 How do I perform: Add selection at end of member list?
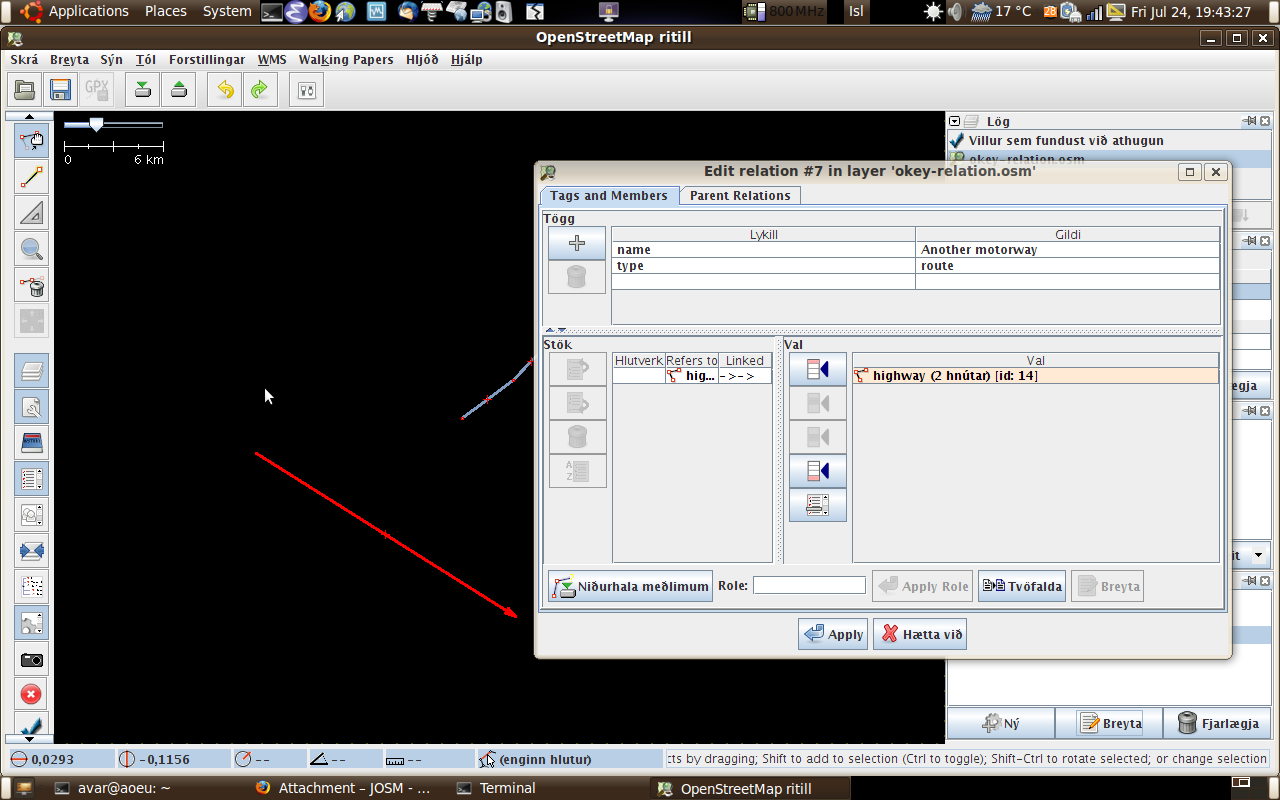tap(817, 471)
